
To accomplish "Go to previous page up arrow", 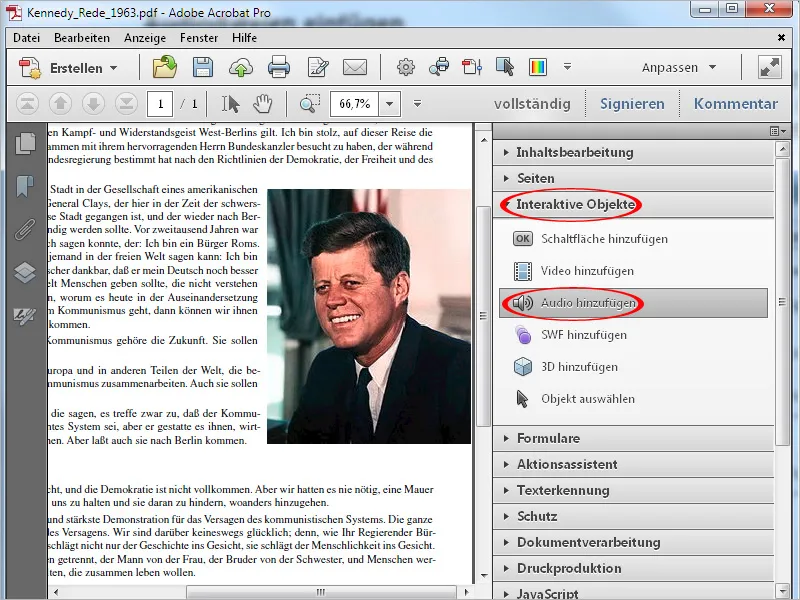I will (x=60, y=104).
